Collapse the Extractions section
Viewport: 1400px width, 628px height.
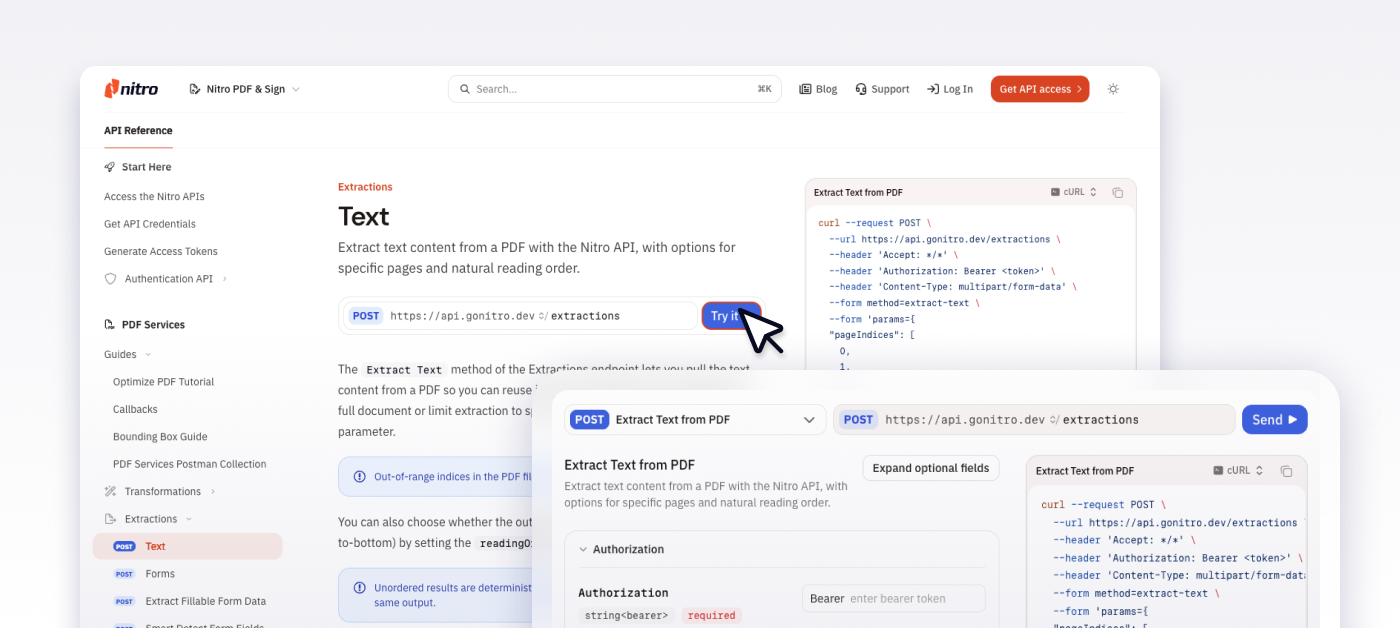pos(149,519)
